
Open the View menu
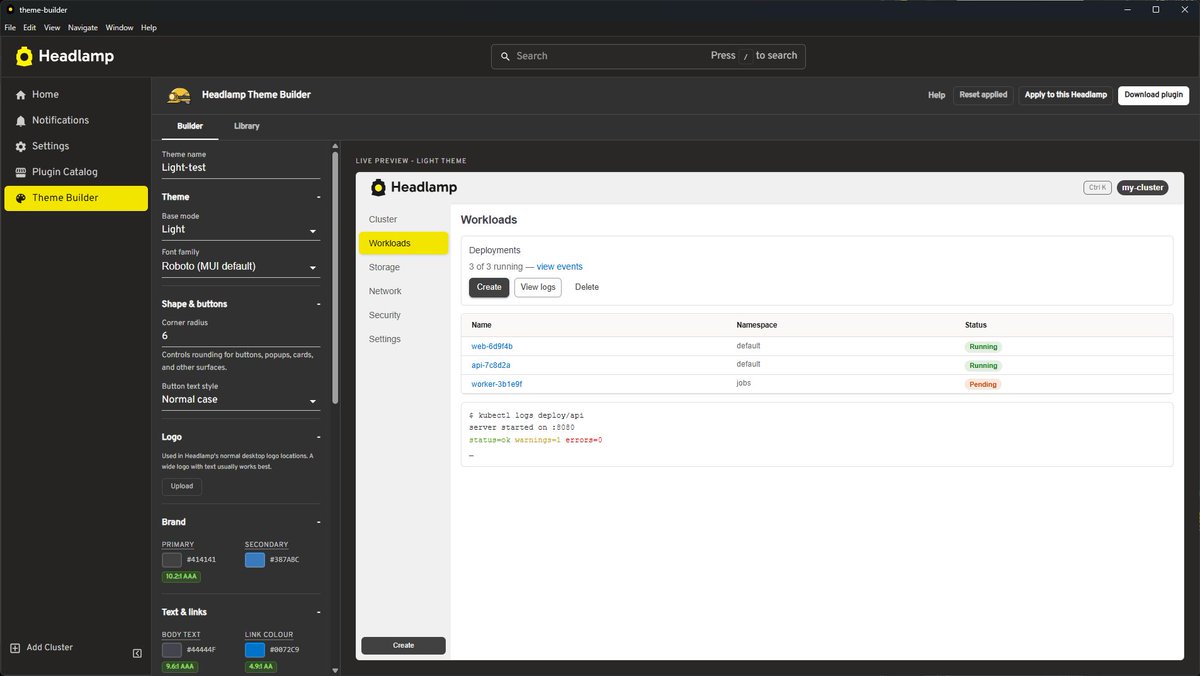click(52, 28)
